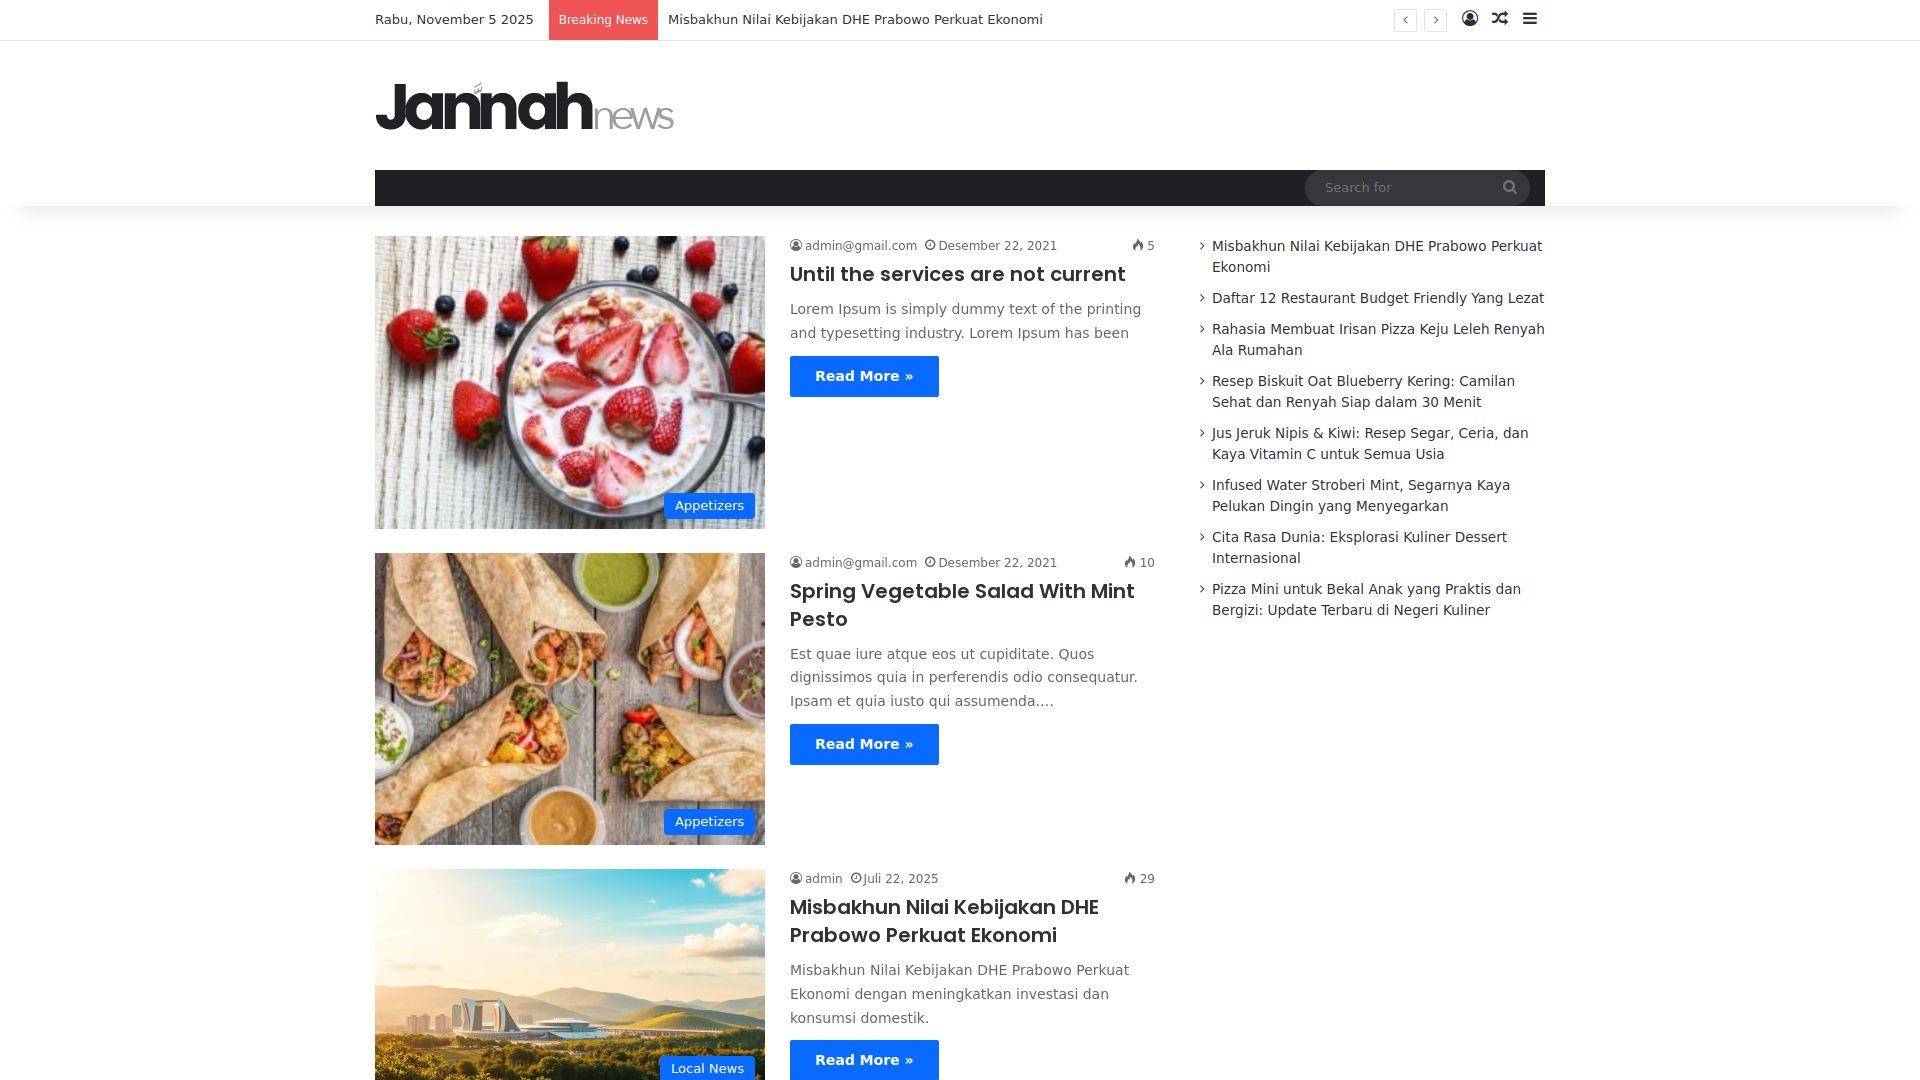Click the random article shuffle icon
Screen dimensions: 1920x1080
click(x=1500, y=19)
